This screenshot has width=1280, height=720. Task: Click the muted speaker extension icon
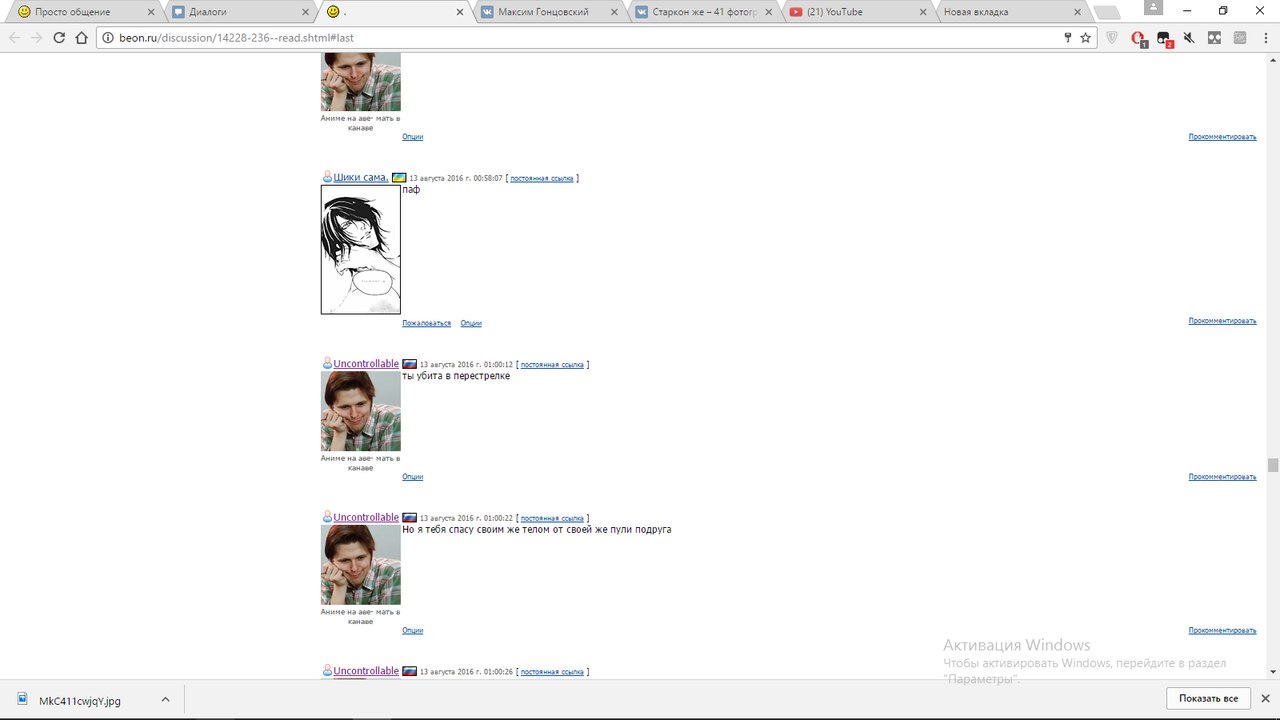[1189, 38]
